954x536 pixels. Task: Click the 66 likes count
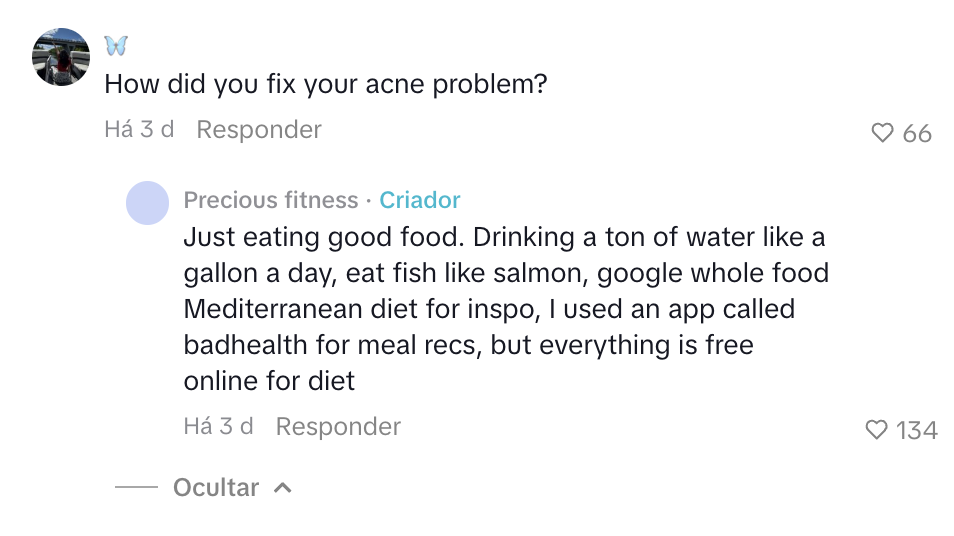917,134
